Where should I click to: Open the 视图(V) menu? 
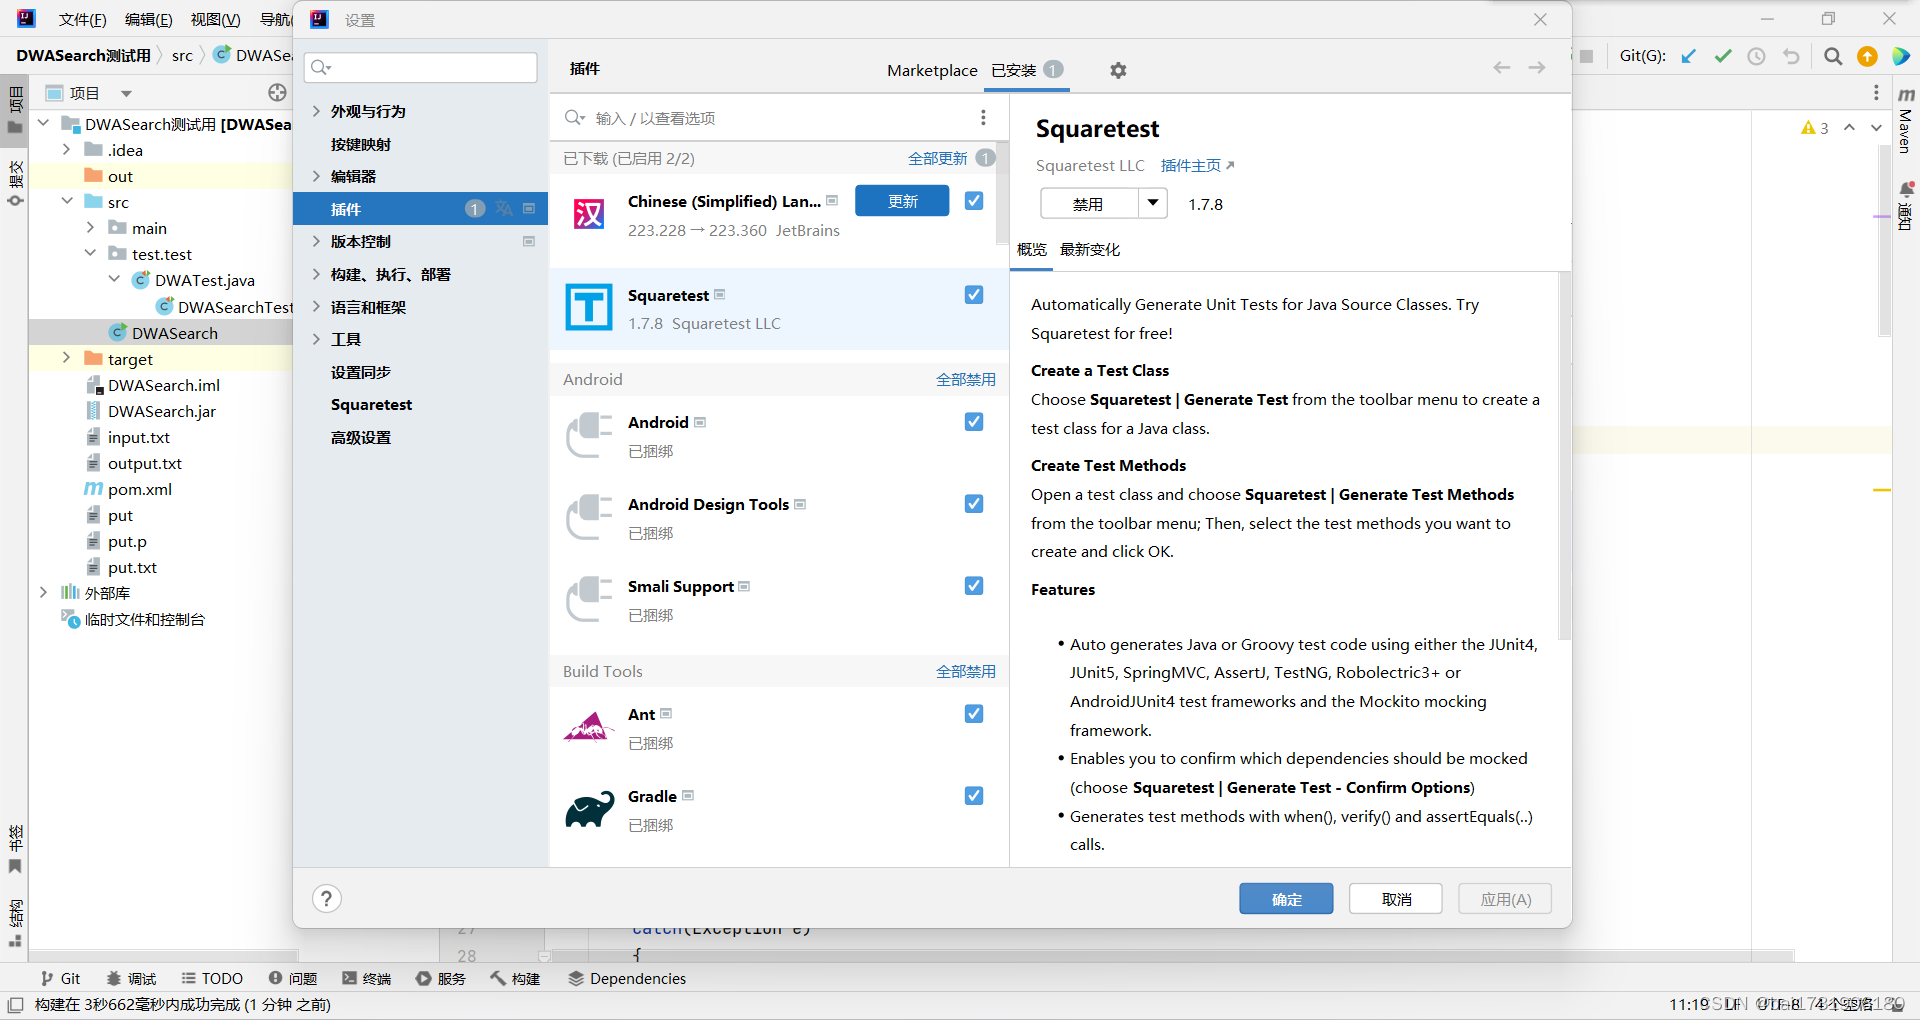tap(215, 20)
